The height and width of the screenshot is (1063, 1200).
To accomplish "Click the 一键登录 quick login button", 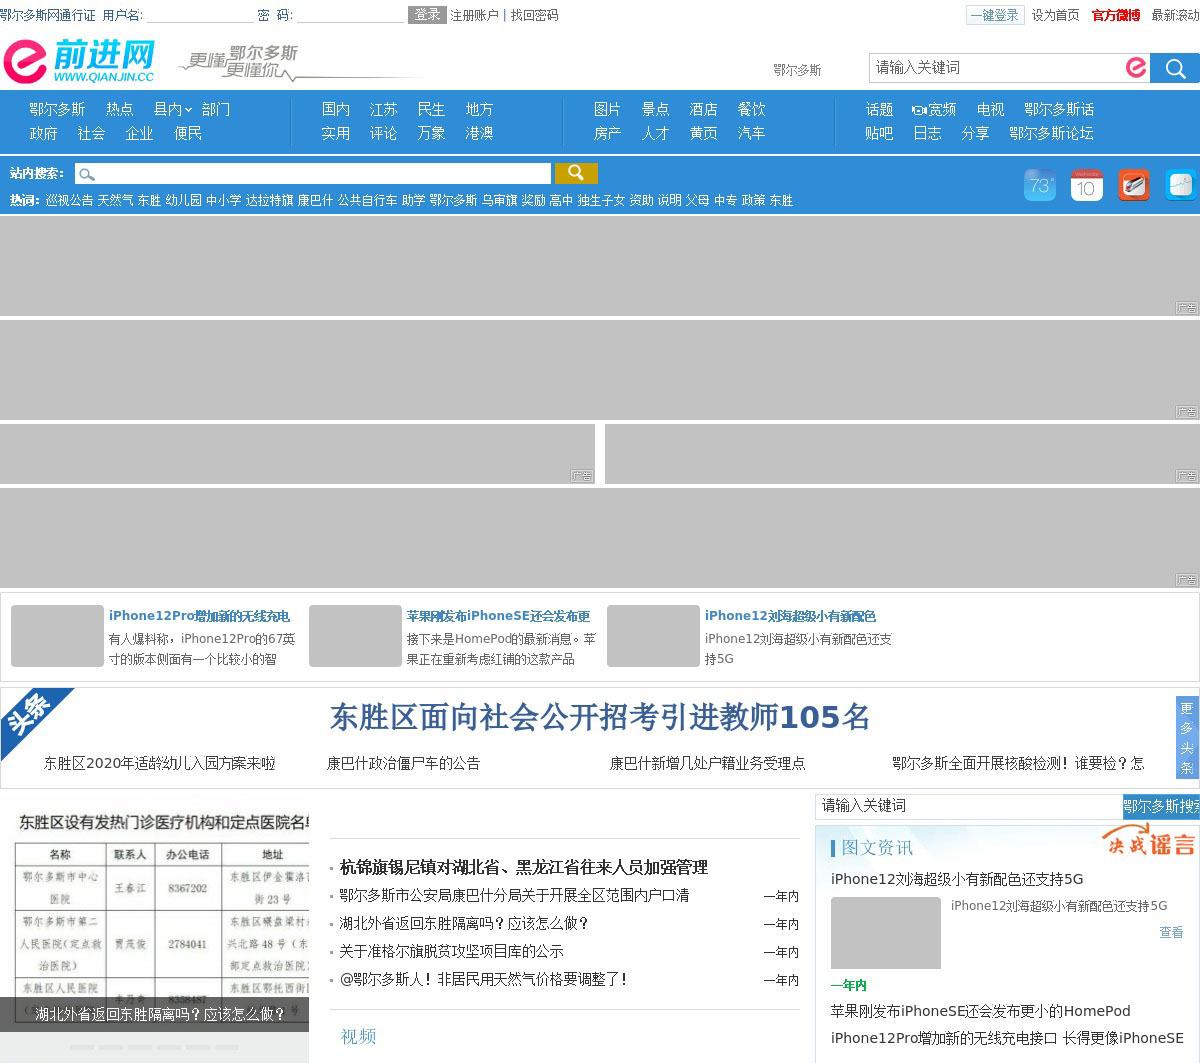I will click(x=995, y=15).
